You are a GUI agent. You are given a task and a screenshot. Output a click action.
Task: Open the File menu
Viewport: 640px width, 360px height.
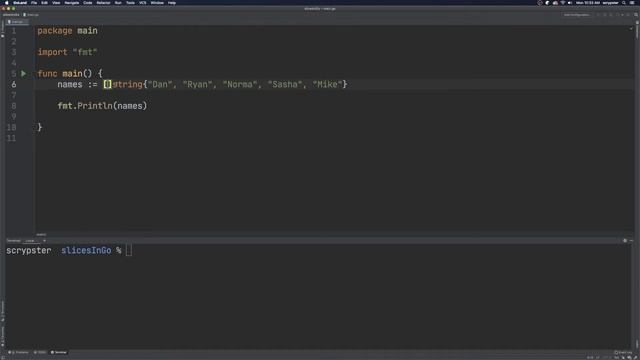(34, 3)
